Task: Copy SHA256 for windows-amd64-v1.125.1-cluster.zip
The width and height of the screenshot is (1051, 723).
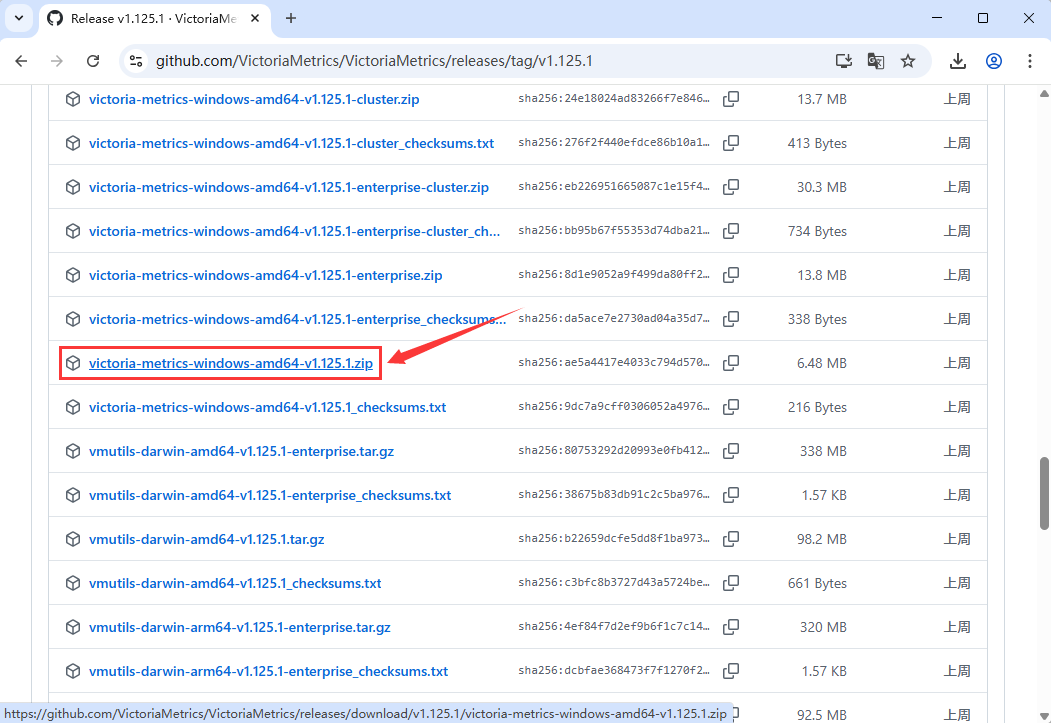Action: (x=731, y=99)
